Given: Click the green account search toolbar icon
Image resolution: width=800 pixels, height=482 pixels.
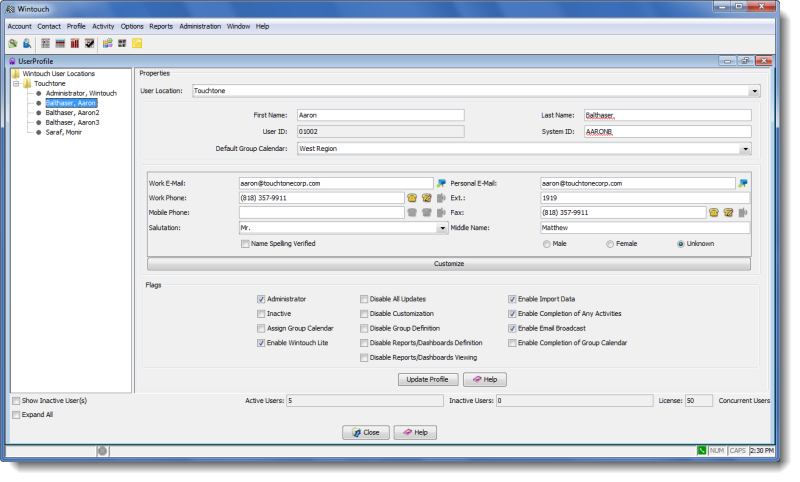Looking at the screenshot, I should (x=13, y=44).
